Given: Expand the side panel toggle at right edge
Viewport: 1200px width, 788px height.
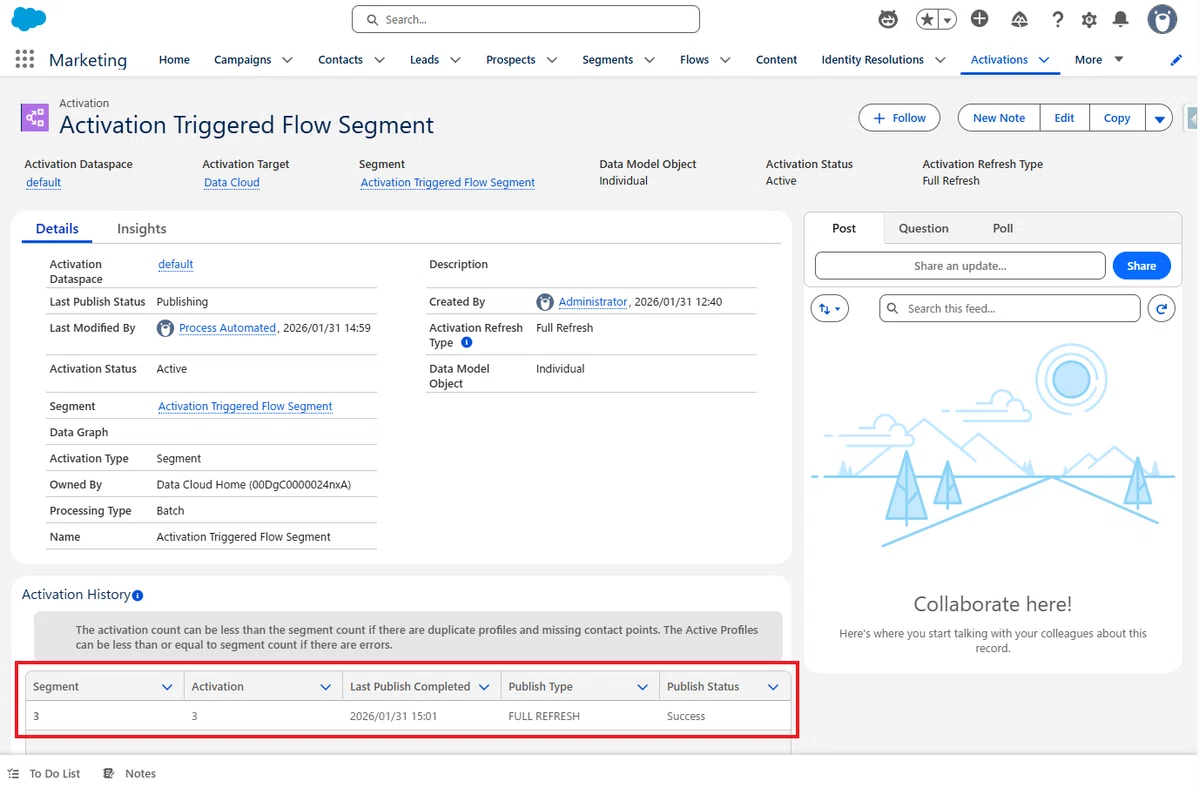Looking at the screenshot, I should tap(1191, 118).
